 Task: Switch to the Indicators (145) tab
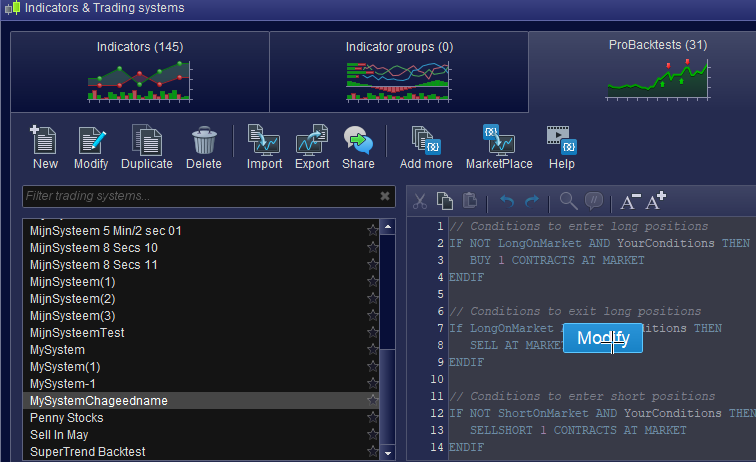coord(140,72)
